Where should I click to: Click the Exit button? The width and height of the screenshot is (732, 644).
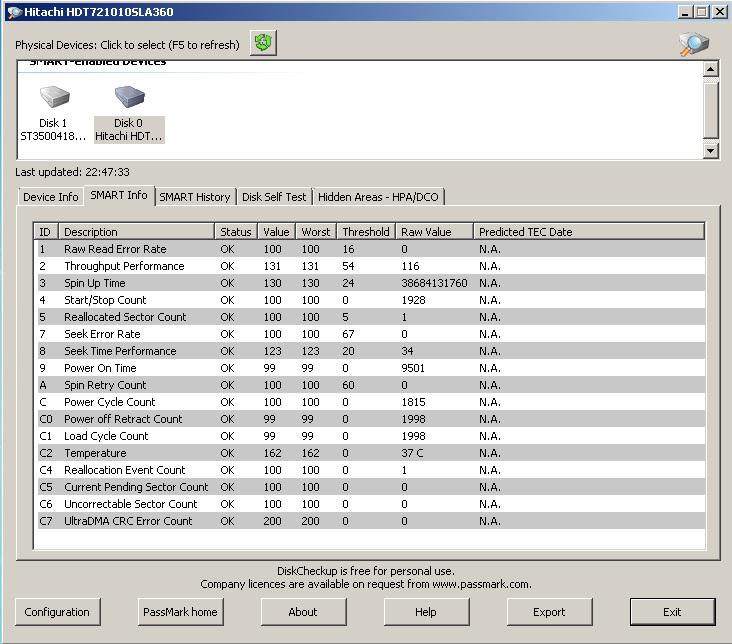coord(672,612)
